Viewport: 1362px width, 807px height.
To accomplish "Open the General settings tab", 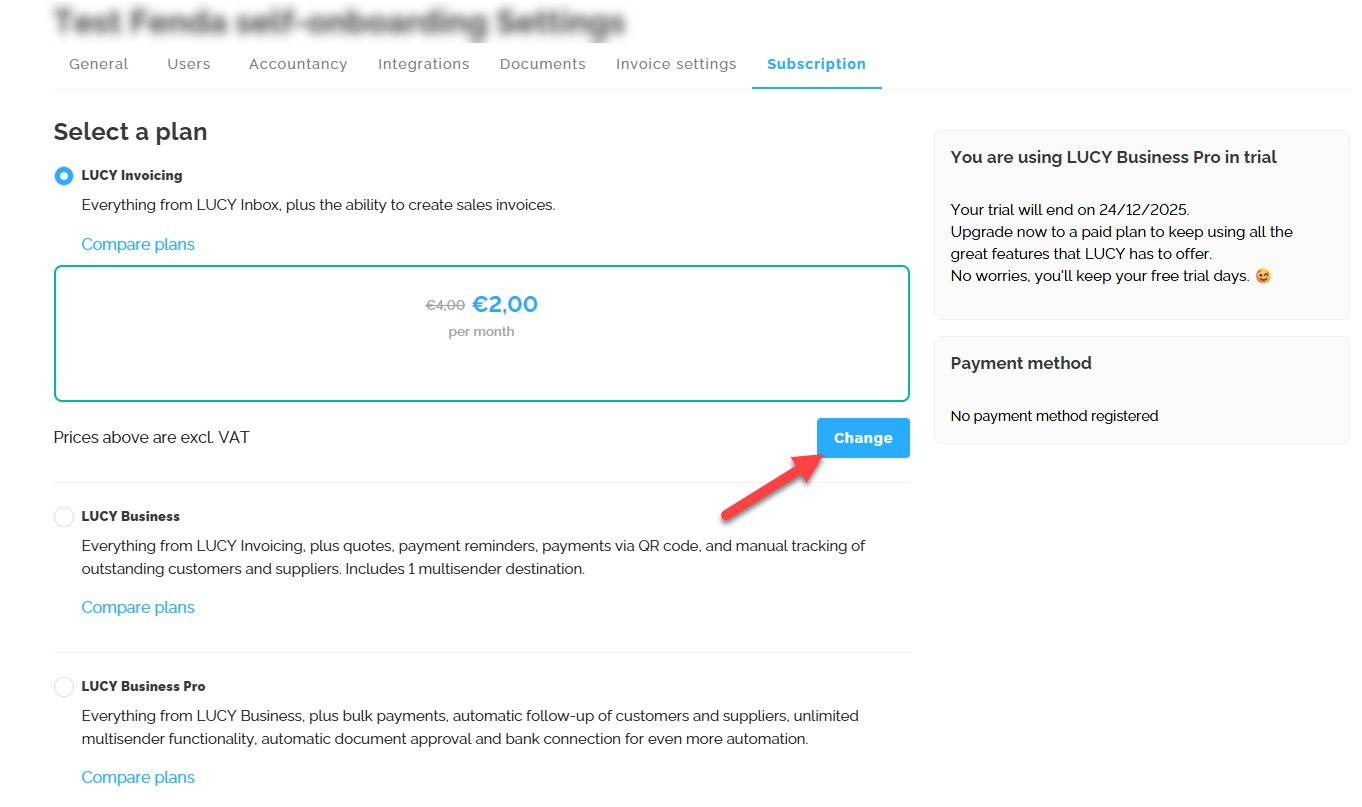I will pyautogui.click(x=98, y=64).
